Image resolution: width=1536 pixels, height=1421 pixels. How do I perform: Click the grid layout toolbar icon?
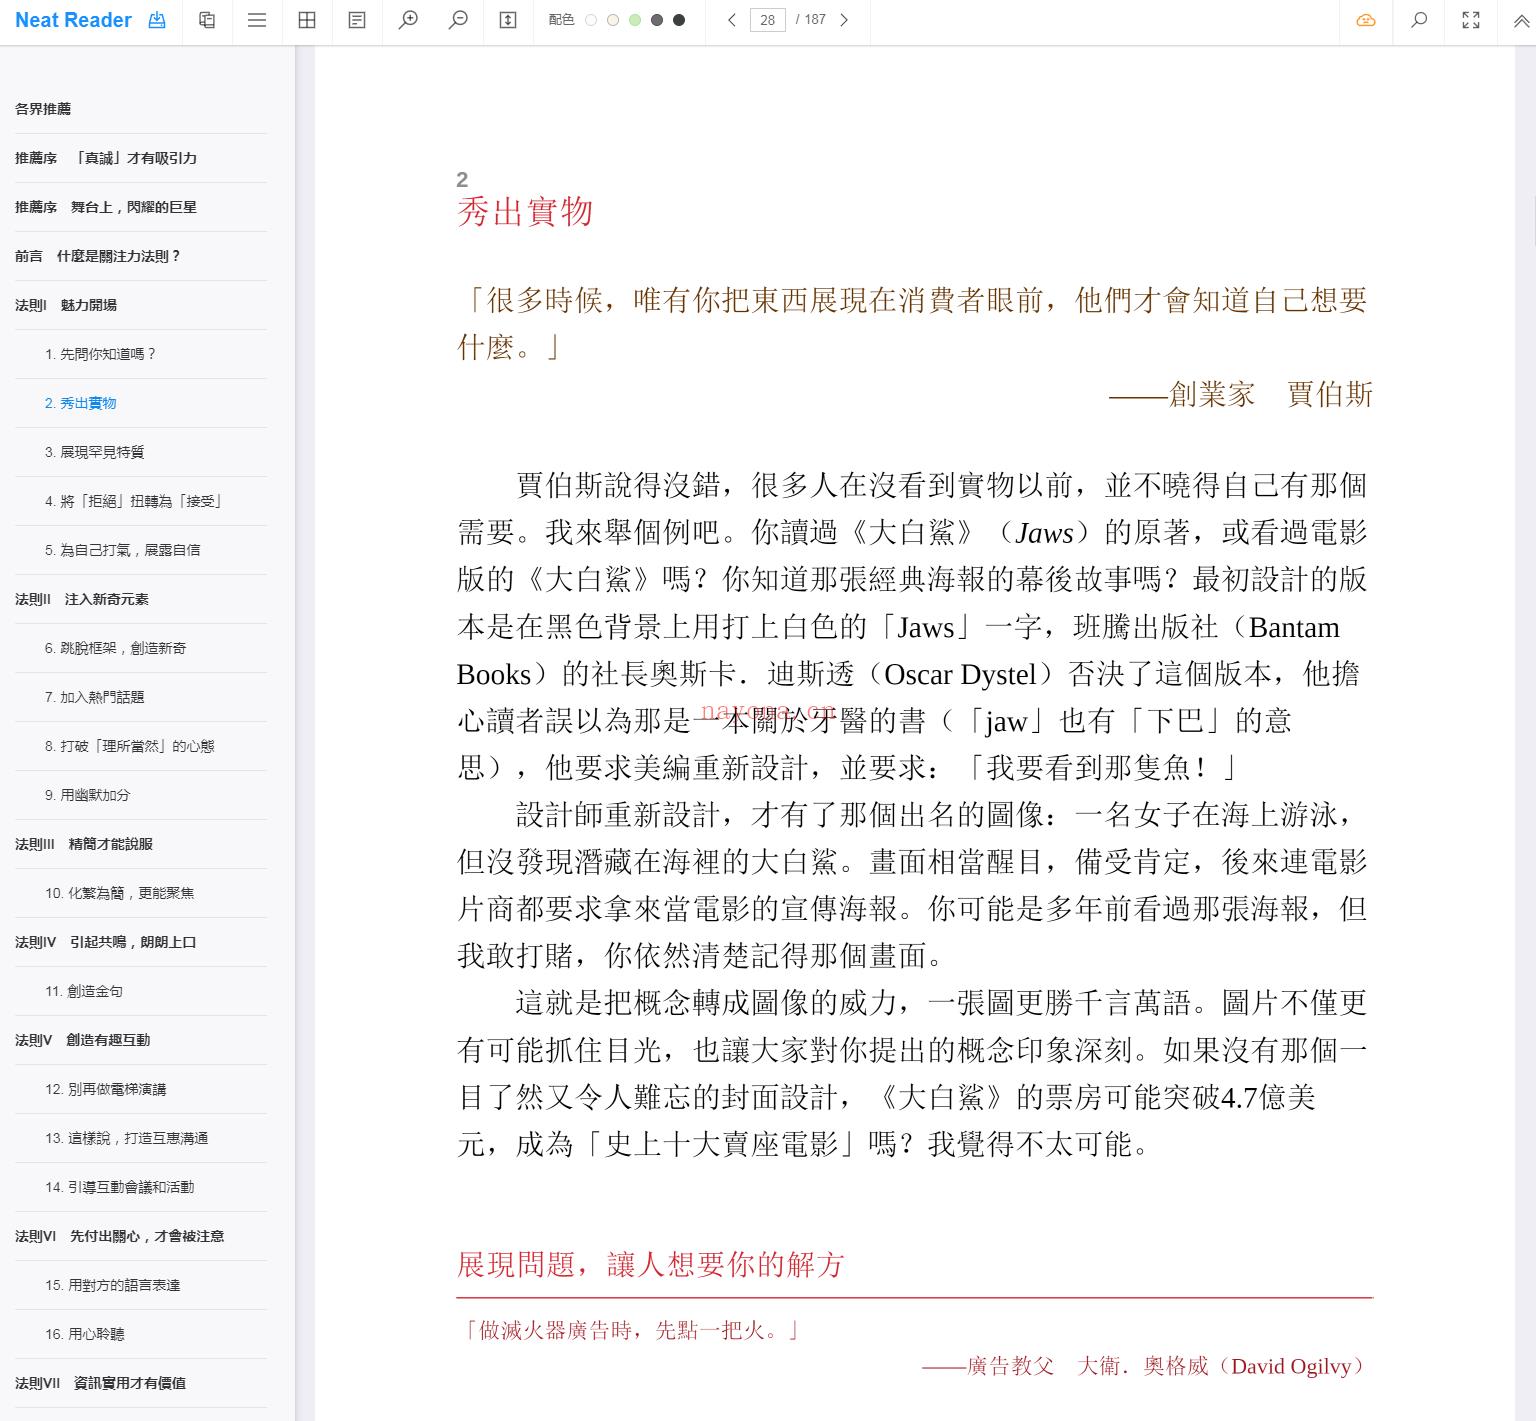point(307,20)
